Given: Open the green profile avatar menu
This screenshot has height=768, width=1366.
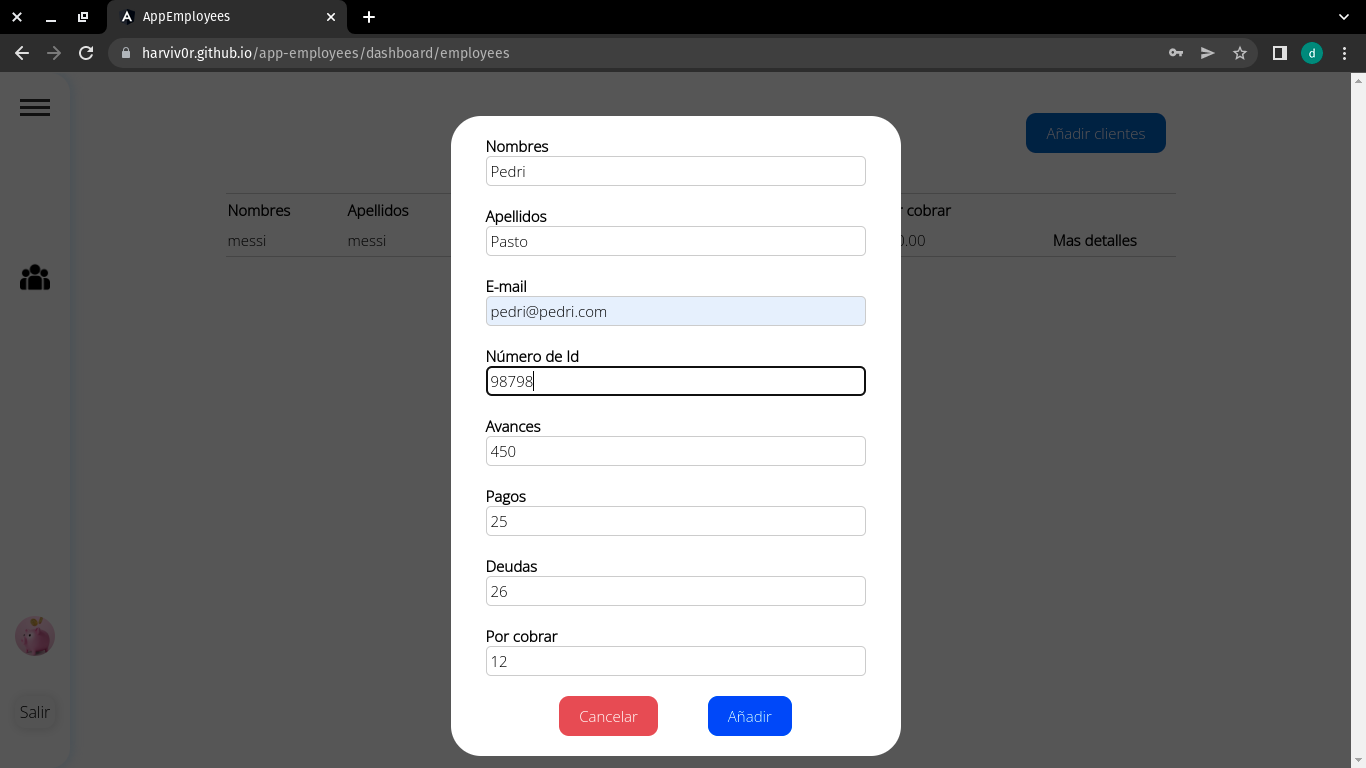Looking at the screenshot, I should coord(1312,53).
